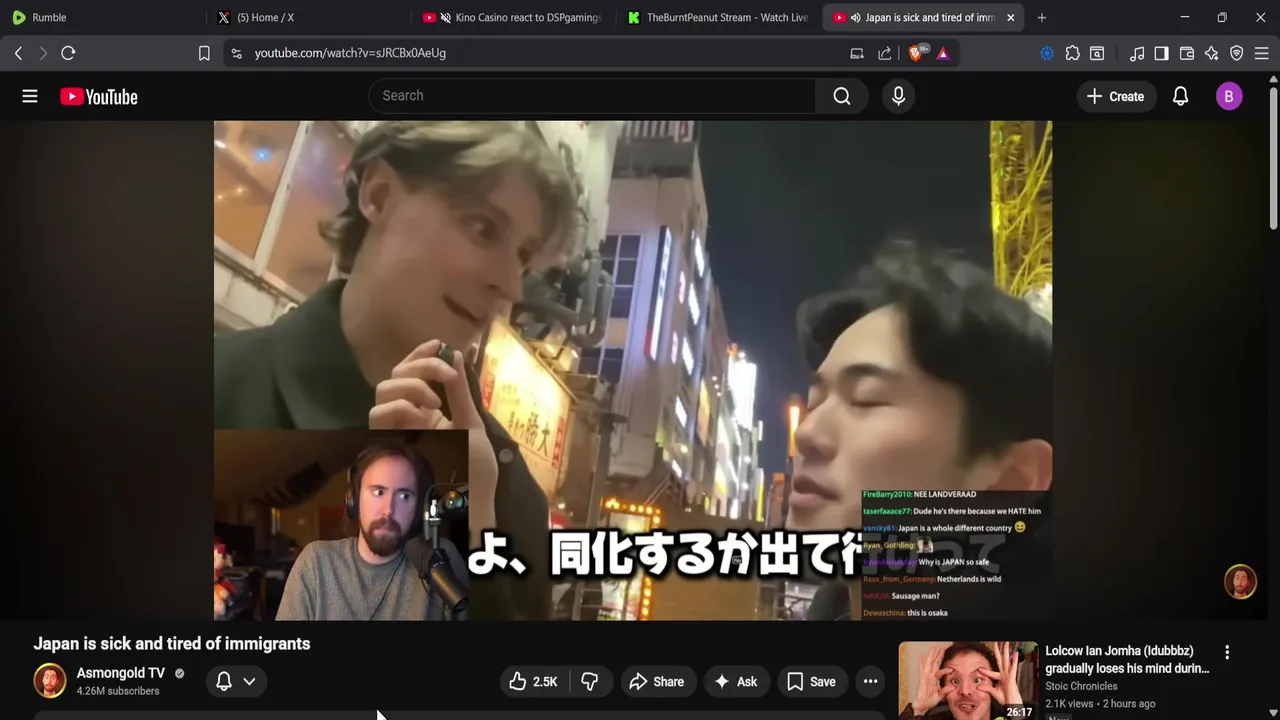Like the video (2.5K)
The width and height of the screenshot is (1280, 720).
pyautogui.click(x=533, y=682)
